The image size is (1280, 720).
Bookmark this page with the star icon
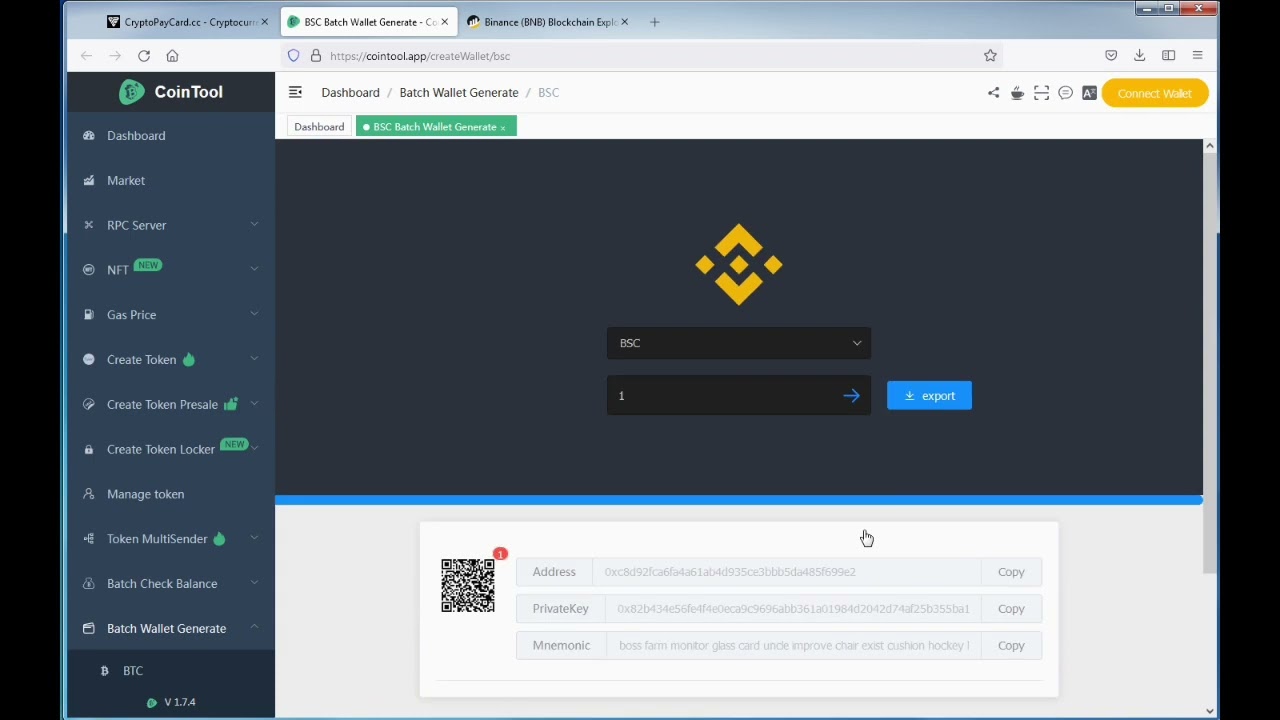pyautogui.click(x=990, y=56)
